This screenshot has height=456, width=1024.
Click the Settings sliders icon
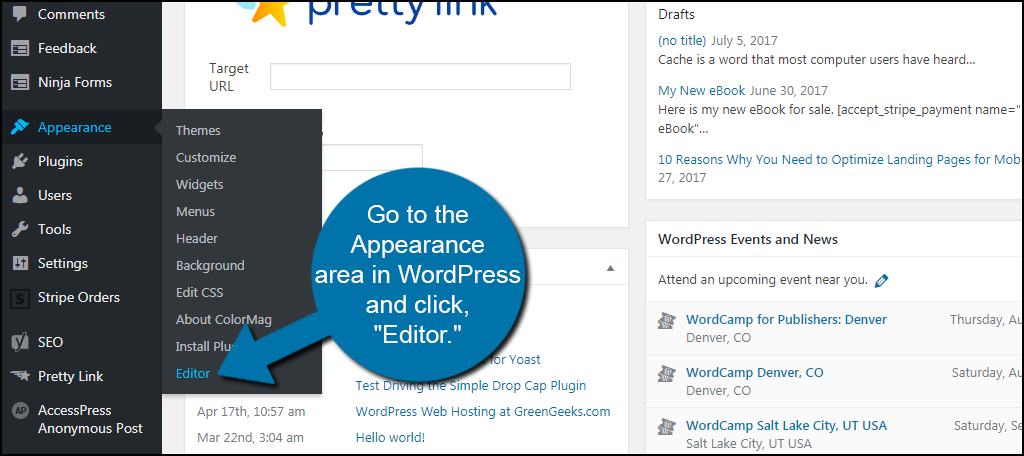[x=20, y=263]
